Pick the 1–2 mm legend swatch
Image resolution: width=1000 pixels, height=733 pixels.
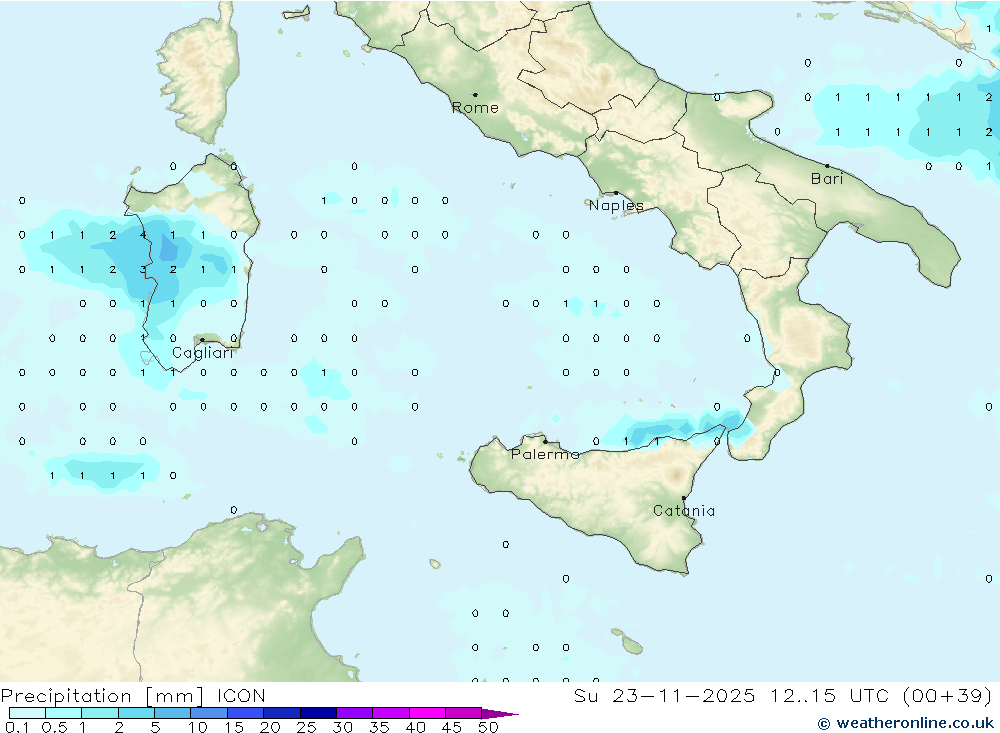click(100, 713)
